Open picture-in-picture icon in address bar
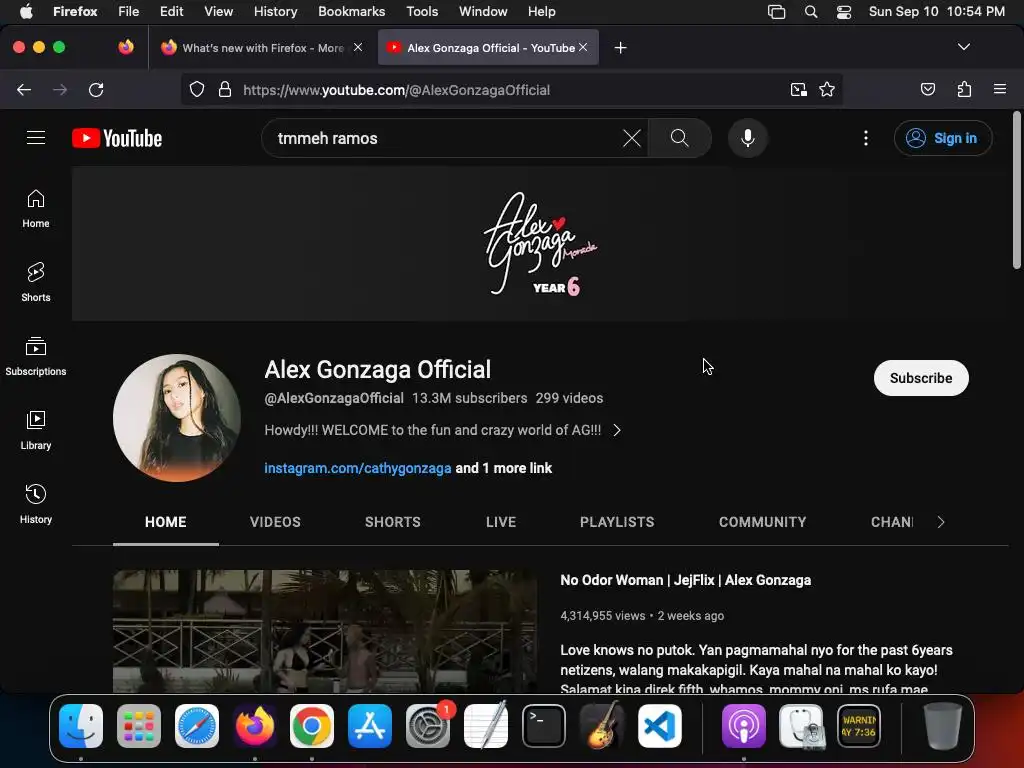The width and height of the screenshot is (1024, 768). [x=798, y=89]
